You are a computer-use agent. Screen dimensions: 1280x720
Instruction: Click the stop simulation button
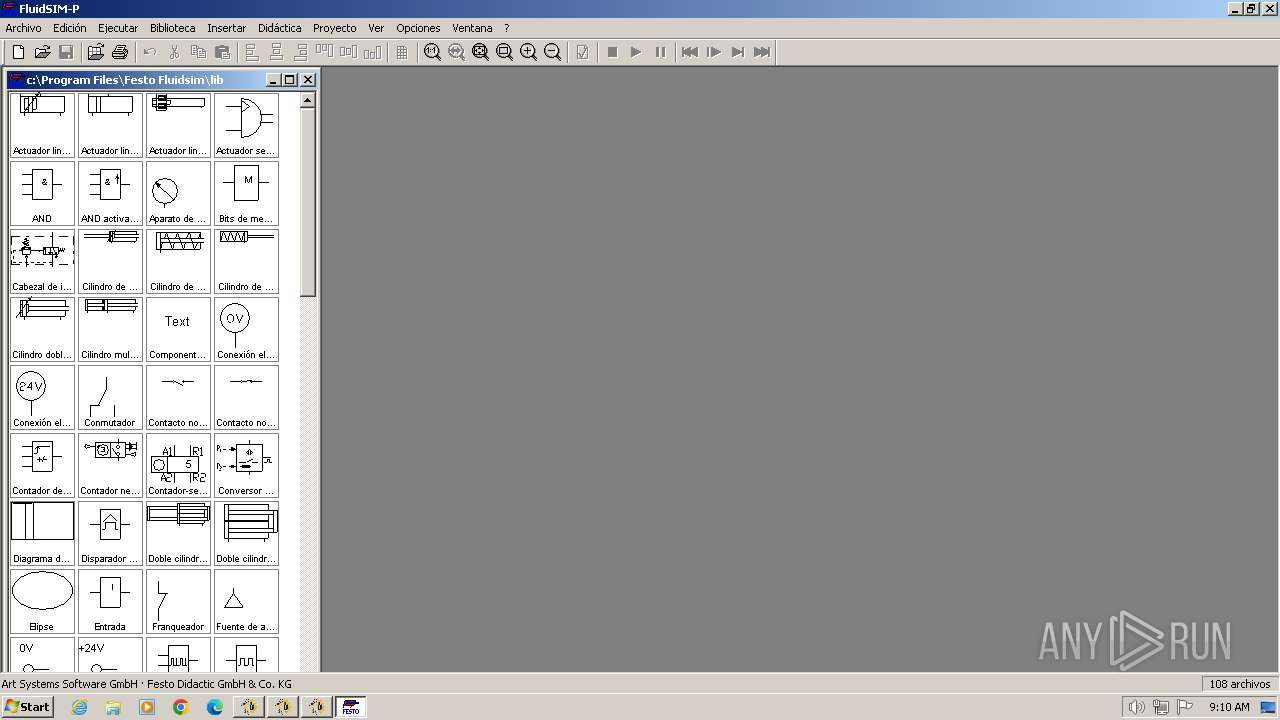pos(612,52)
